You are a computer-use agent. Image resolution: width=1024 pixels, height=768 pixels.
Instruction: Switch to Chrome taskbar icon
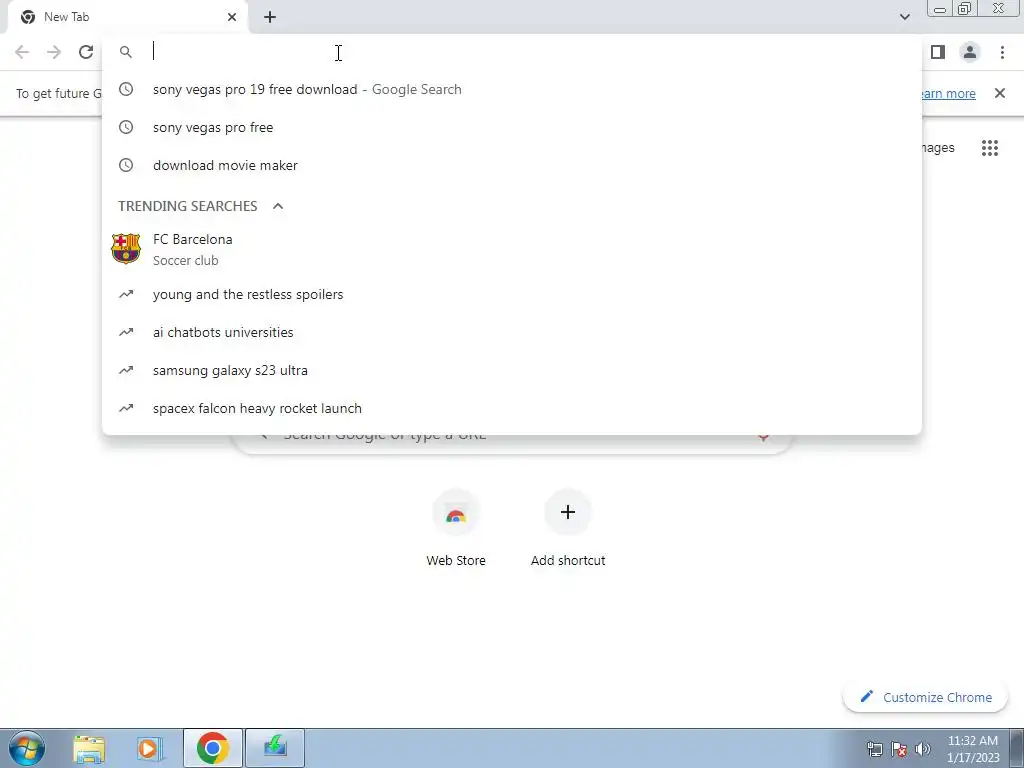(x=212, y=748)
